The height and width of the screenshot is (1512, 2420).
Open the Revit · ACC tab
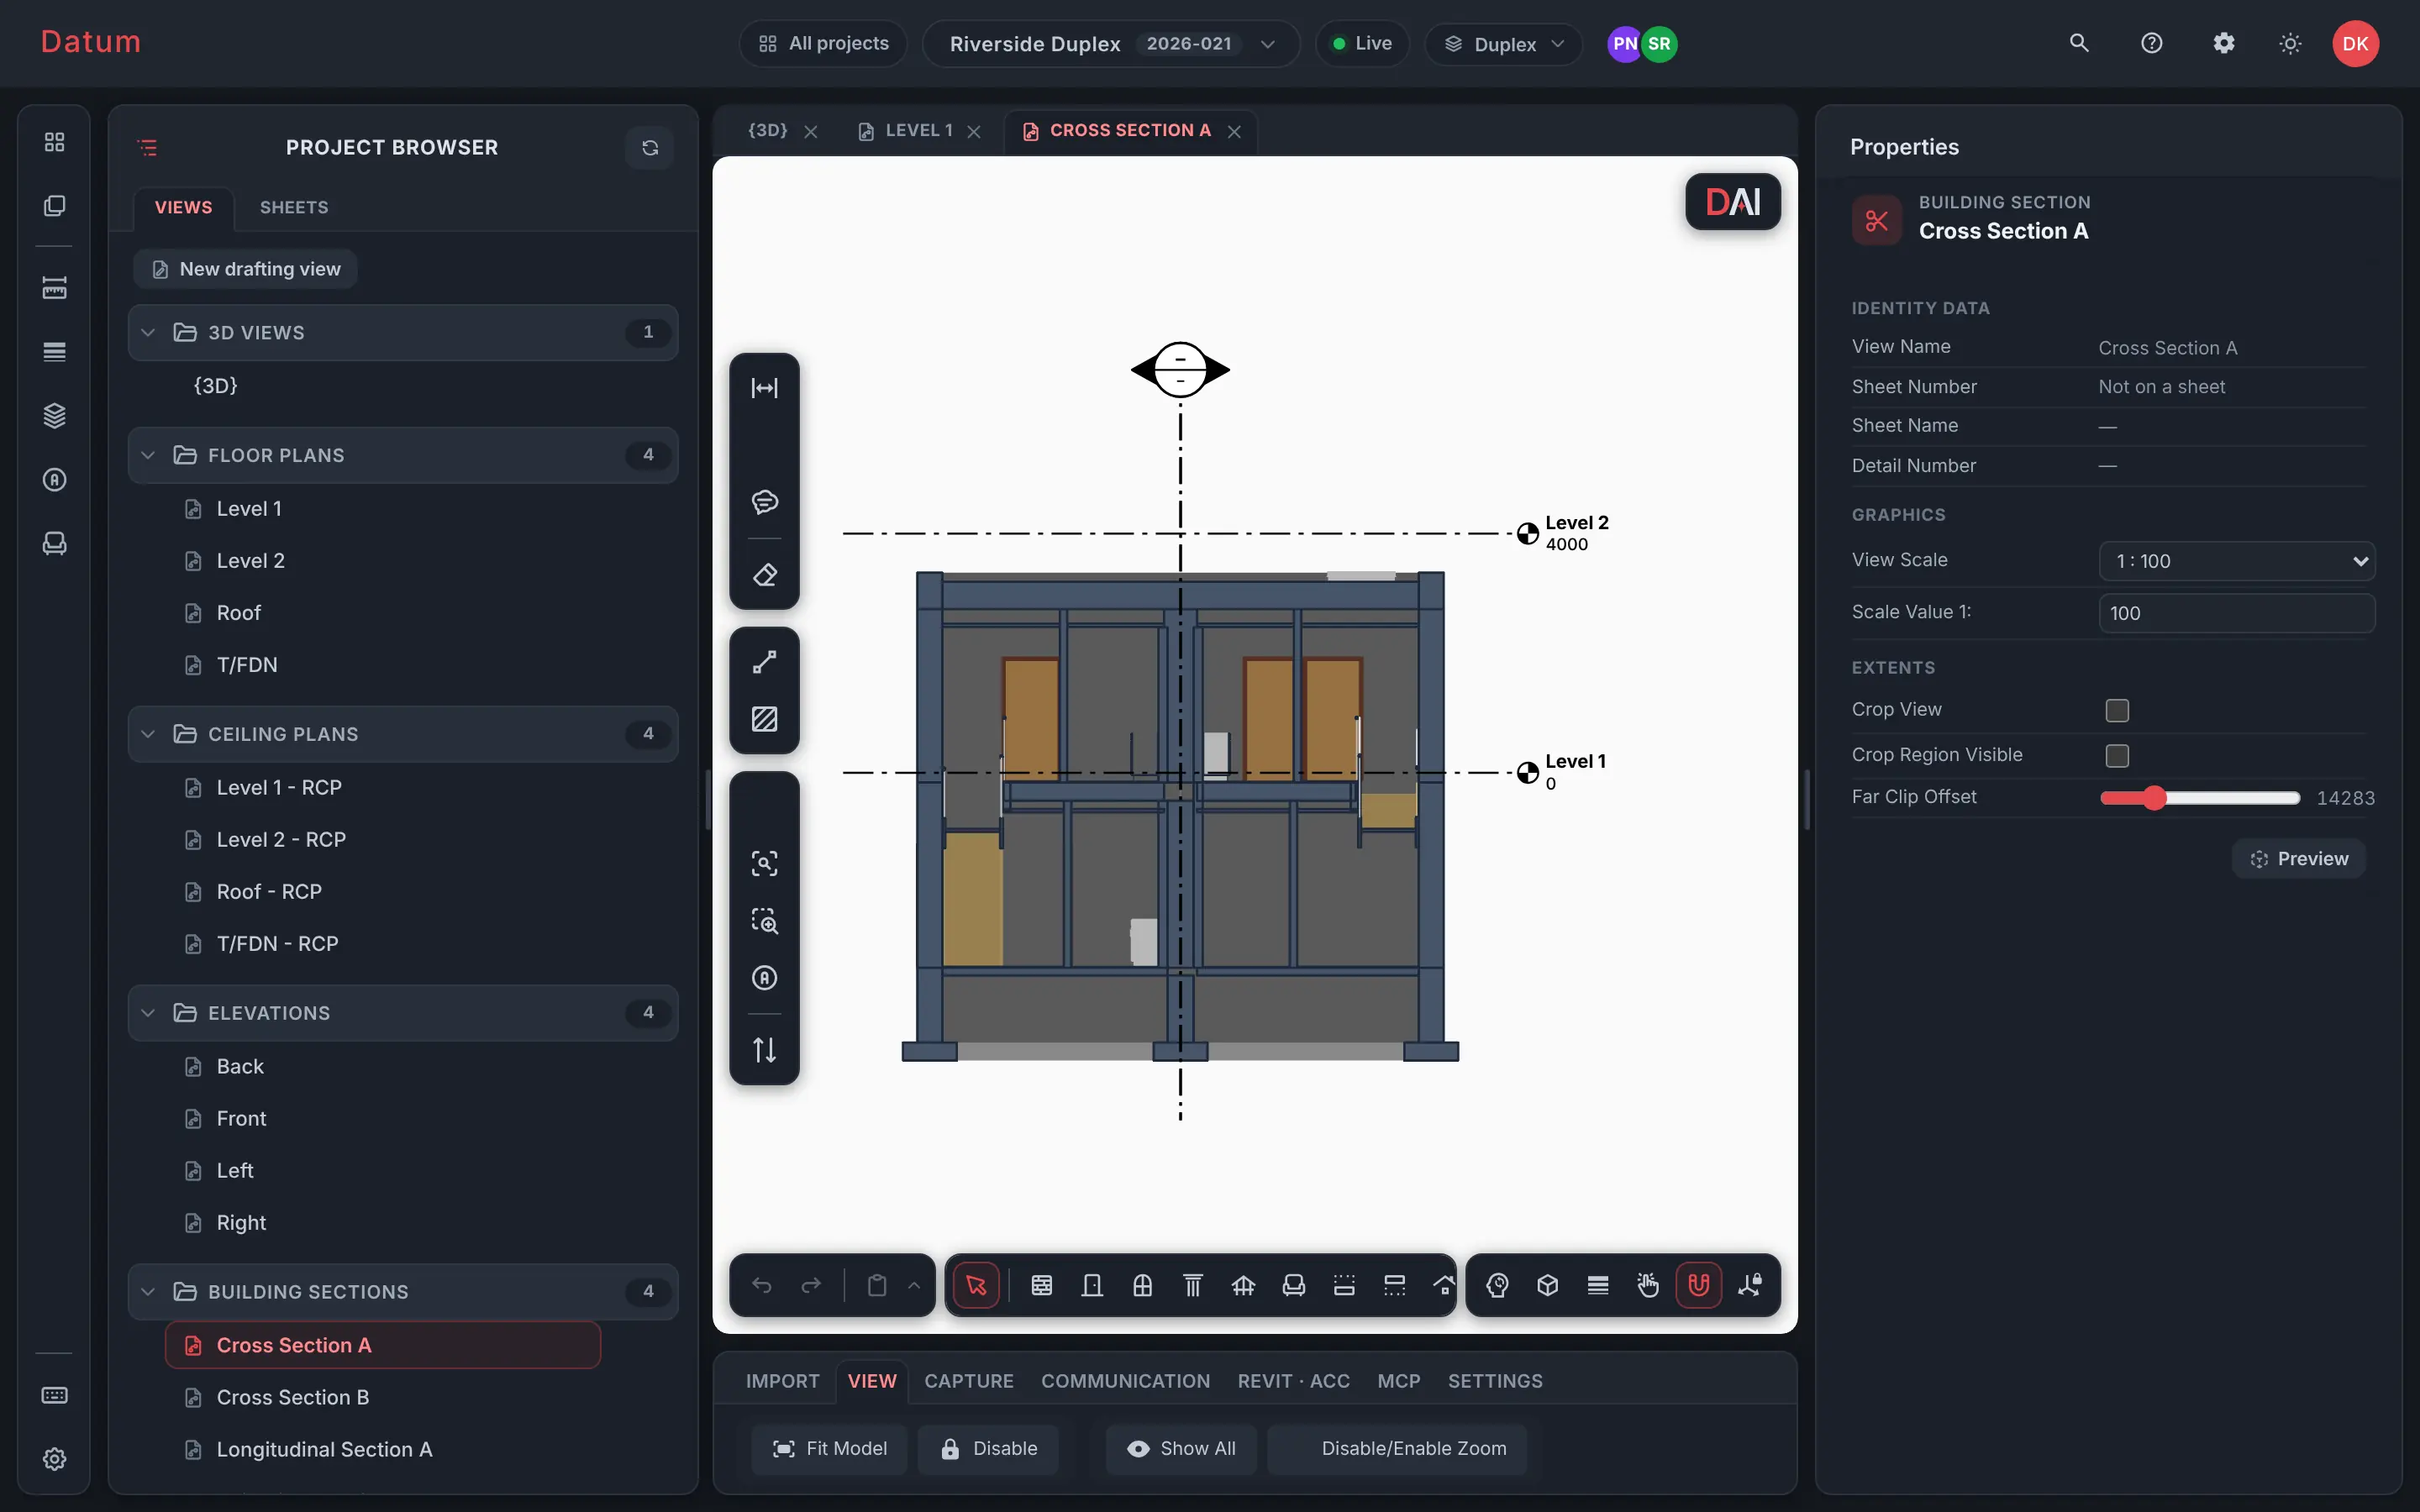[1293, 1381]
